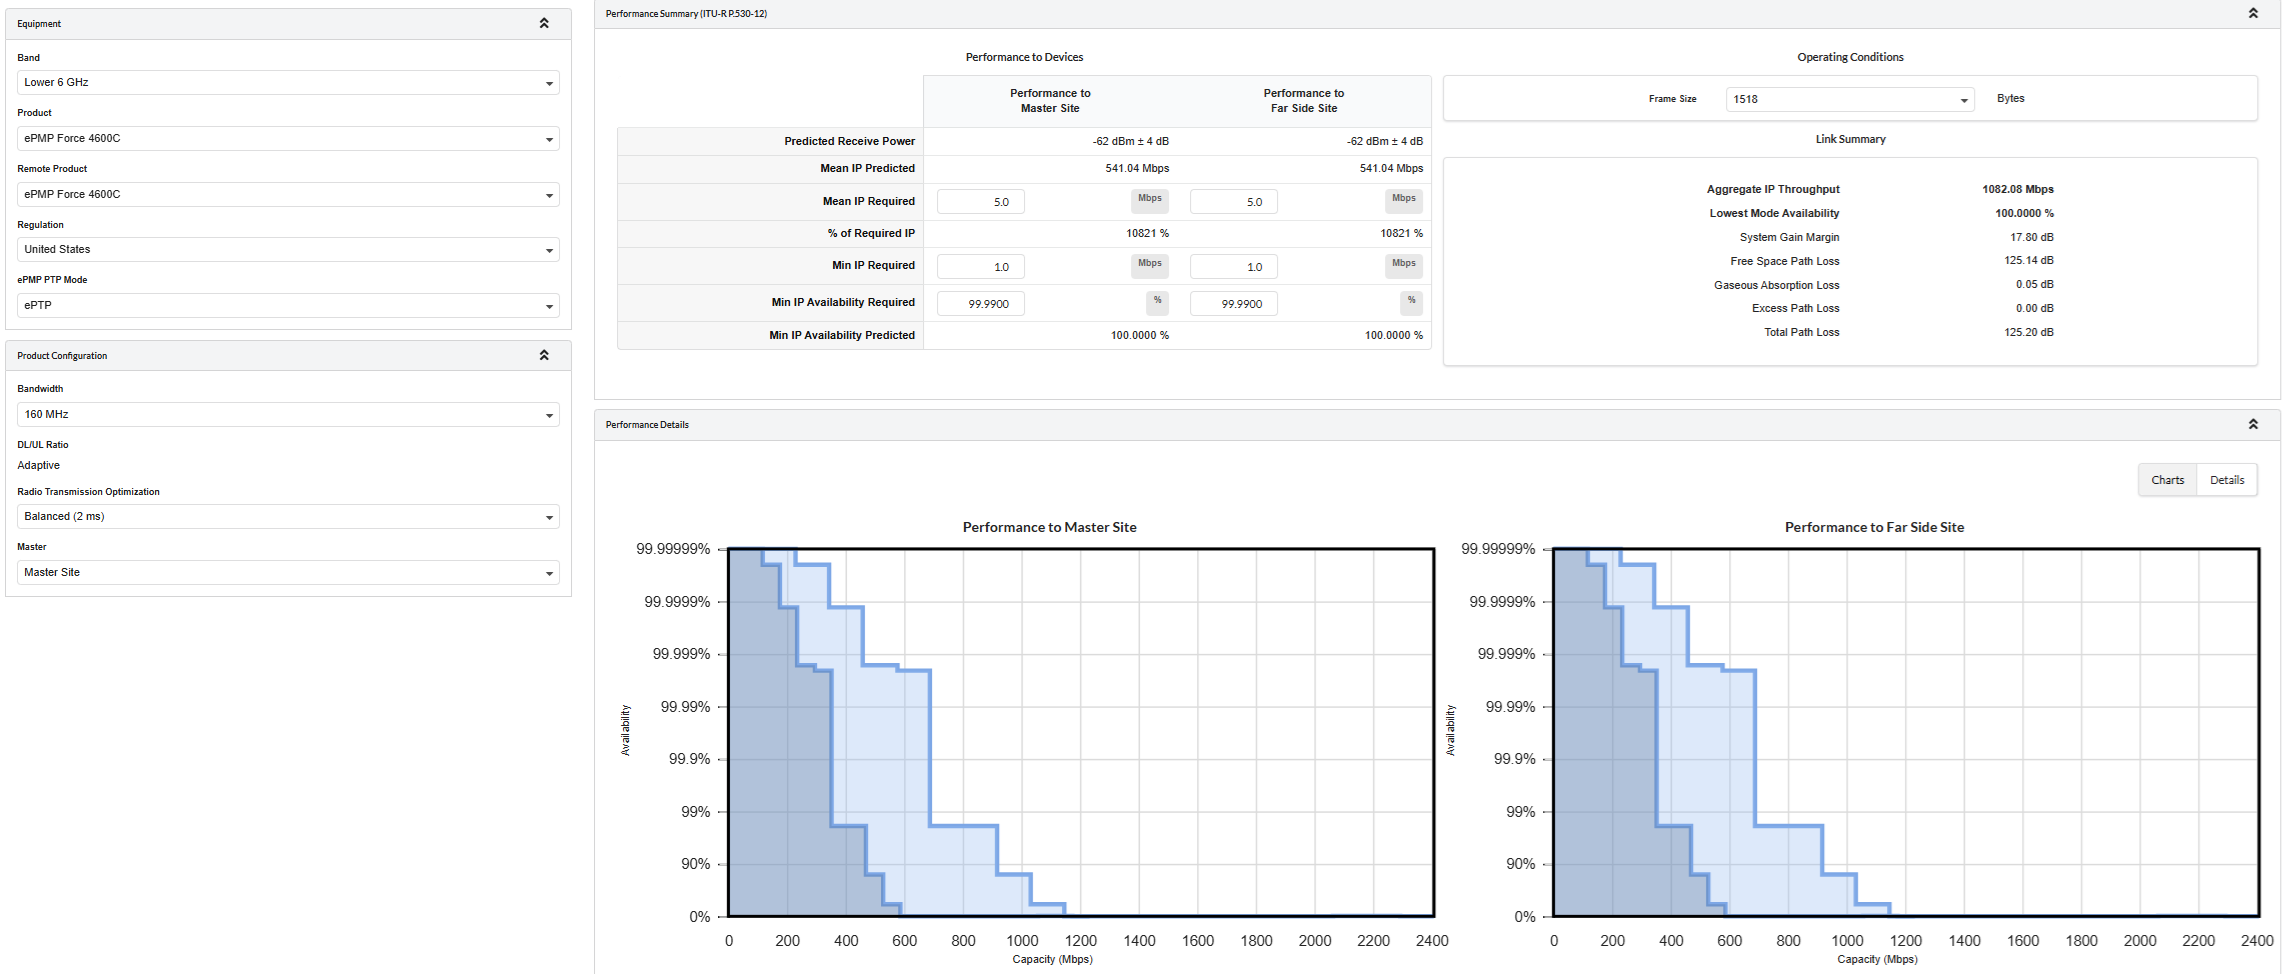Collapse the Product Configuration panel
This screenshot has height=974, width=2284.
(544, 355)
